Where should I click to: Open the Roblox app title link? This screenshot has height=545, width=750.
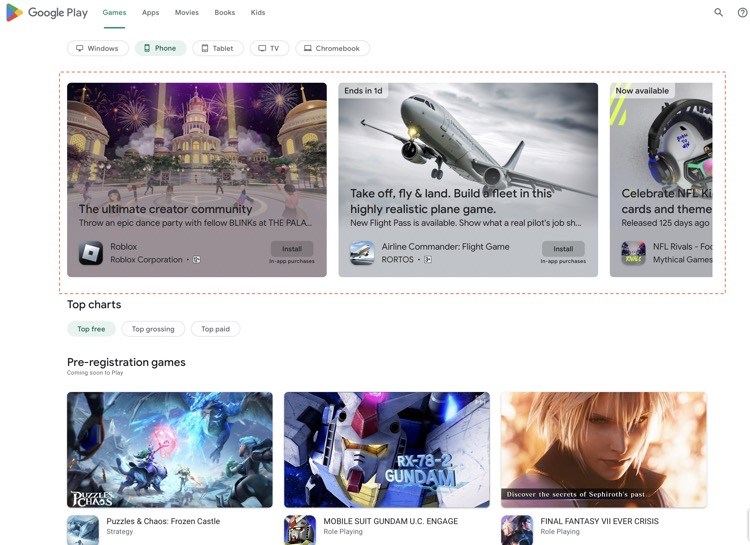point(123,247)
